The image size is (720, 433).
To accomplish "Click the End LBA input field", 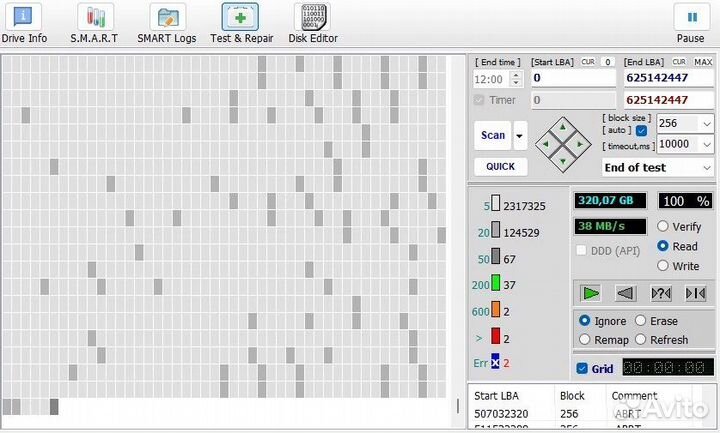I will (x=669, y=78).
